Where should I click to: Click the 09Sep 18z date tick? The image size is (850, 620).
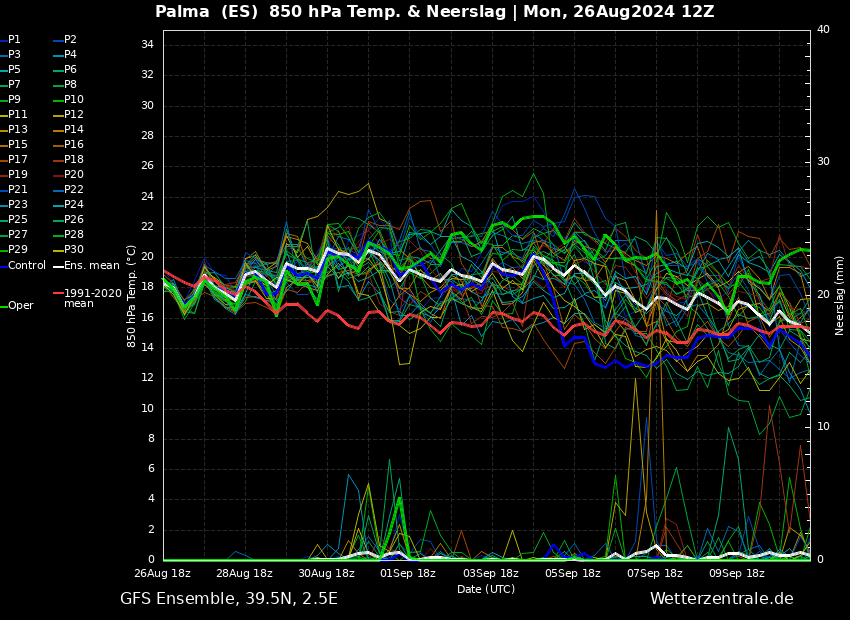coord(737,574)
